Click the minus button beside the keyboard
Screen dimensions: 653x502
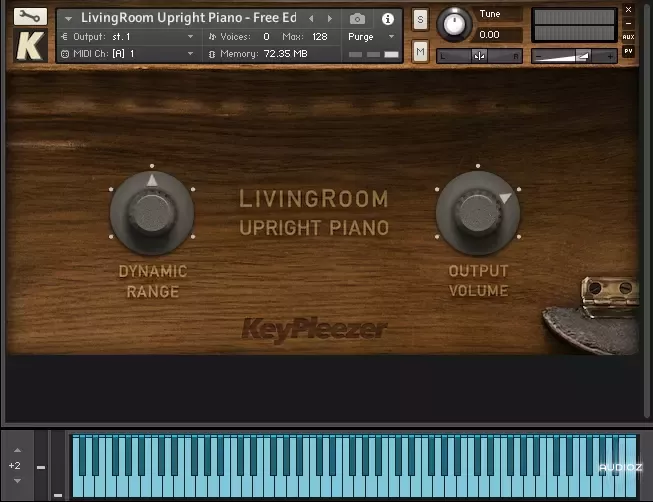coord(42,467)
